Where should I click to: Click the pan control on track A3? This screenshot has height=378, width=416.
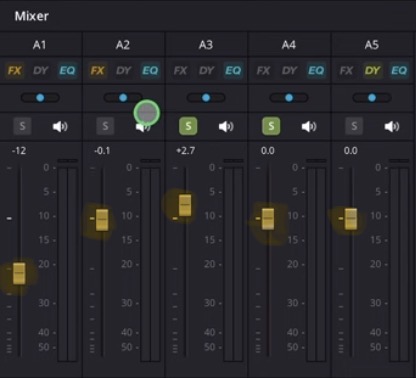tap(206, 98)
